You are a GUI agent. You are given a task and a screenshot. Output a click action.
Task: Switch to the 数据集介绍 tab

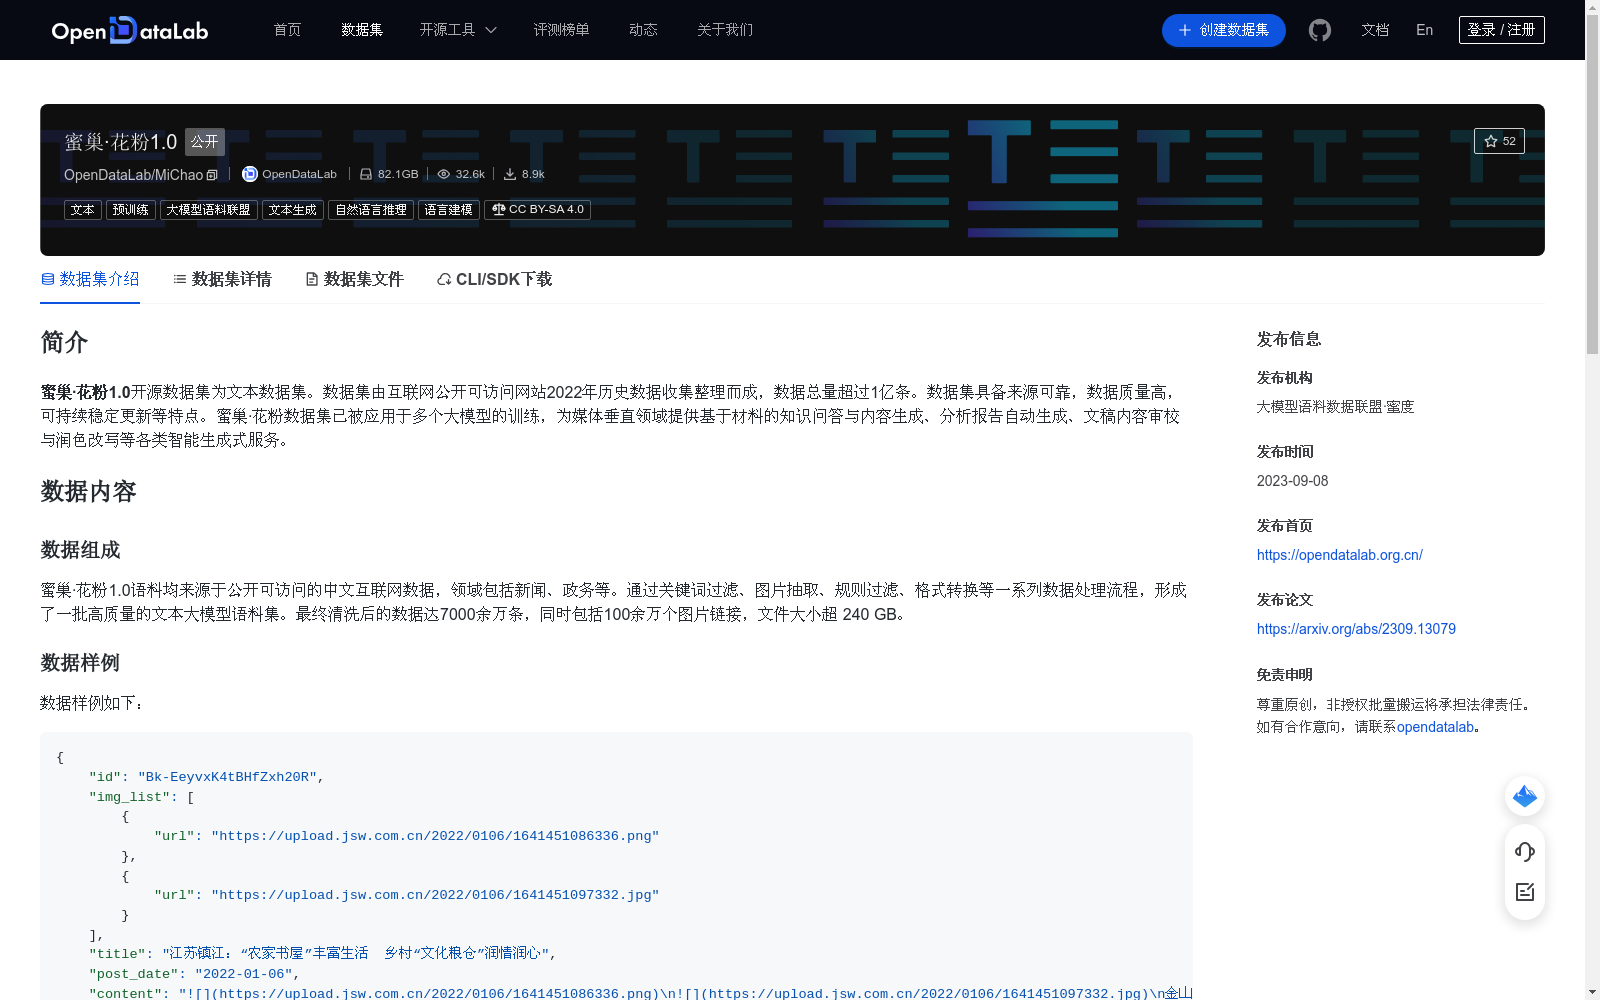(90, 279)
